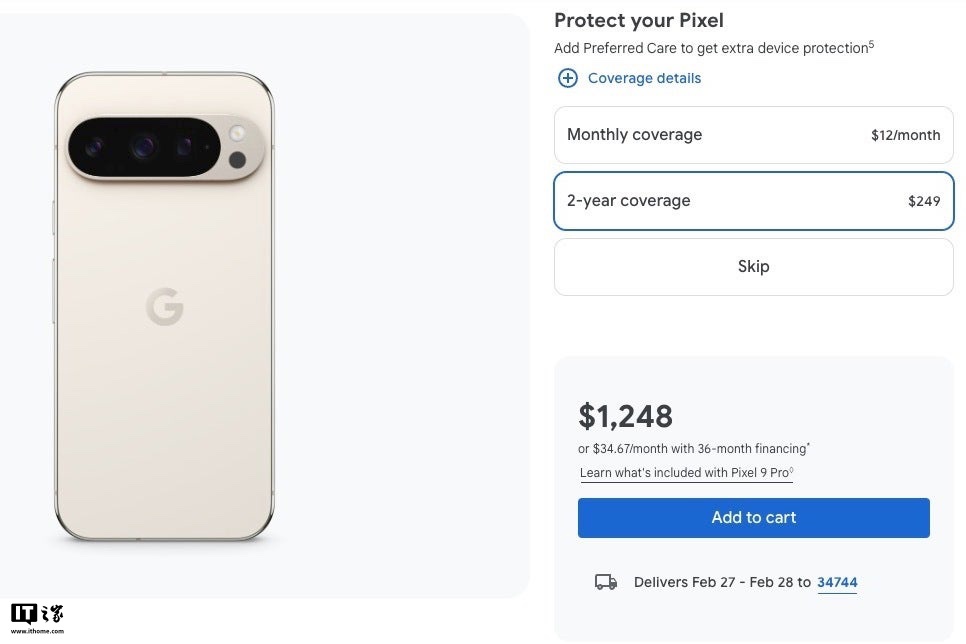Click the $12/month price label
Screen dimensions: 966x644
click(905, 136)
